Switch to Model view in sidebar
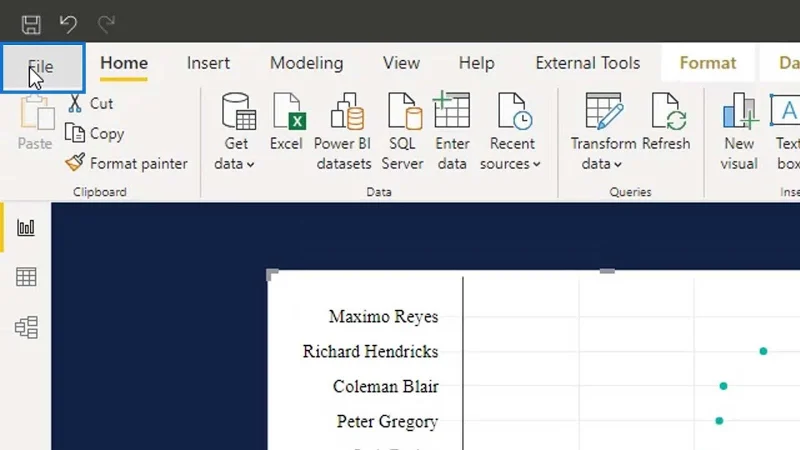 coord(26,327)
